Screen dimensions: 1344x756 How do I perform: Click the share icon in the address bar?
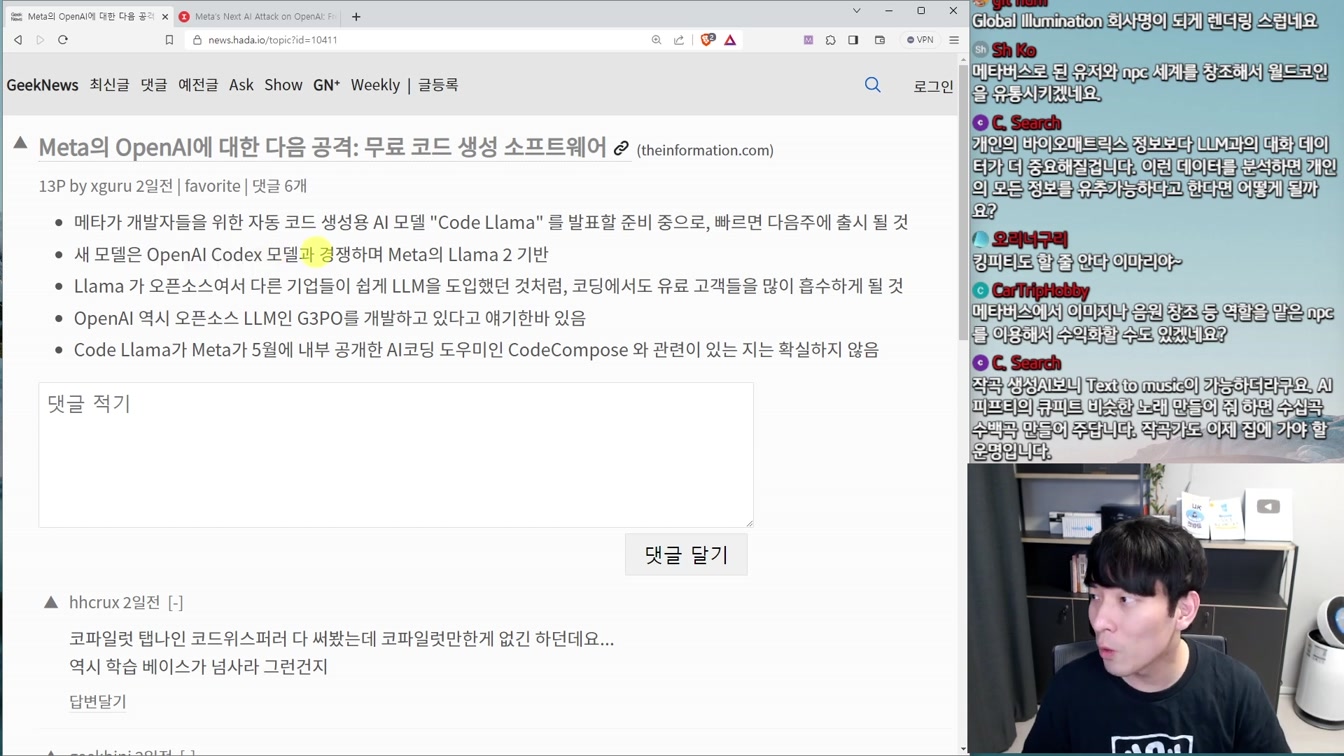pyautogui.click(x=679, y=40)
